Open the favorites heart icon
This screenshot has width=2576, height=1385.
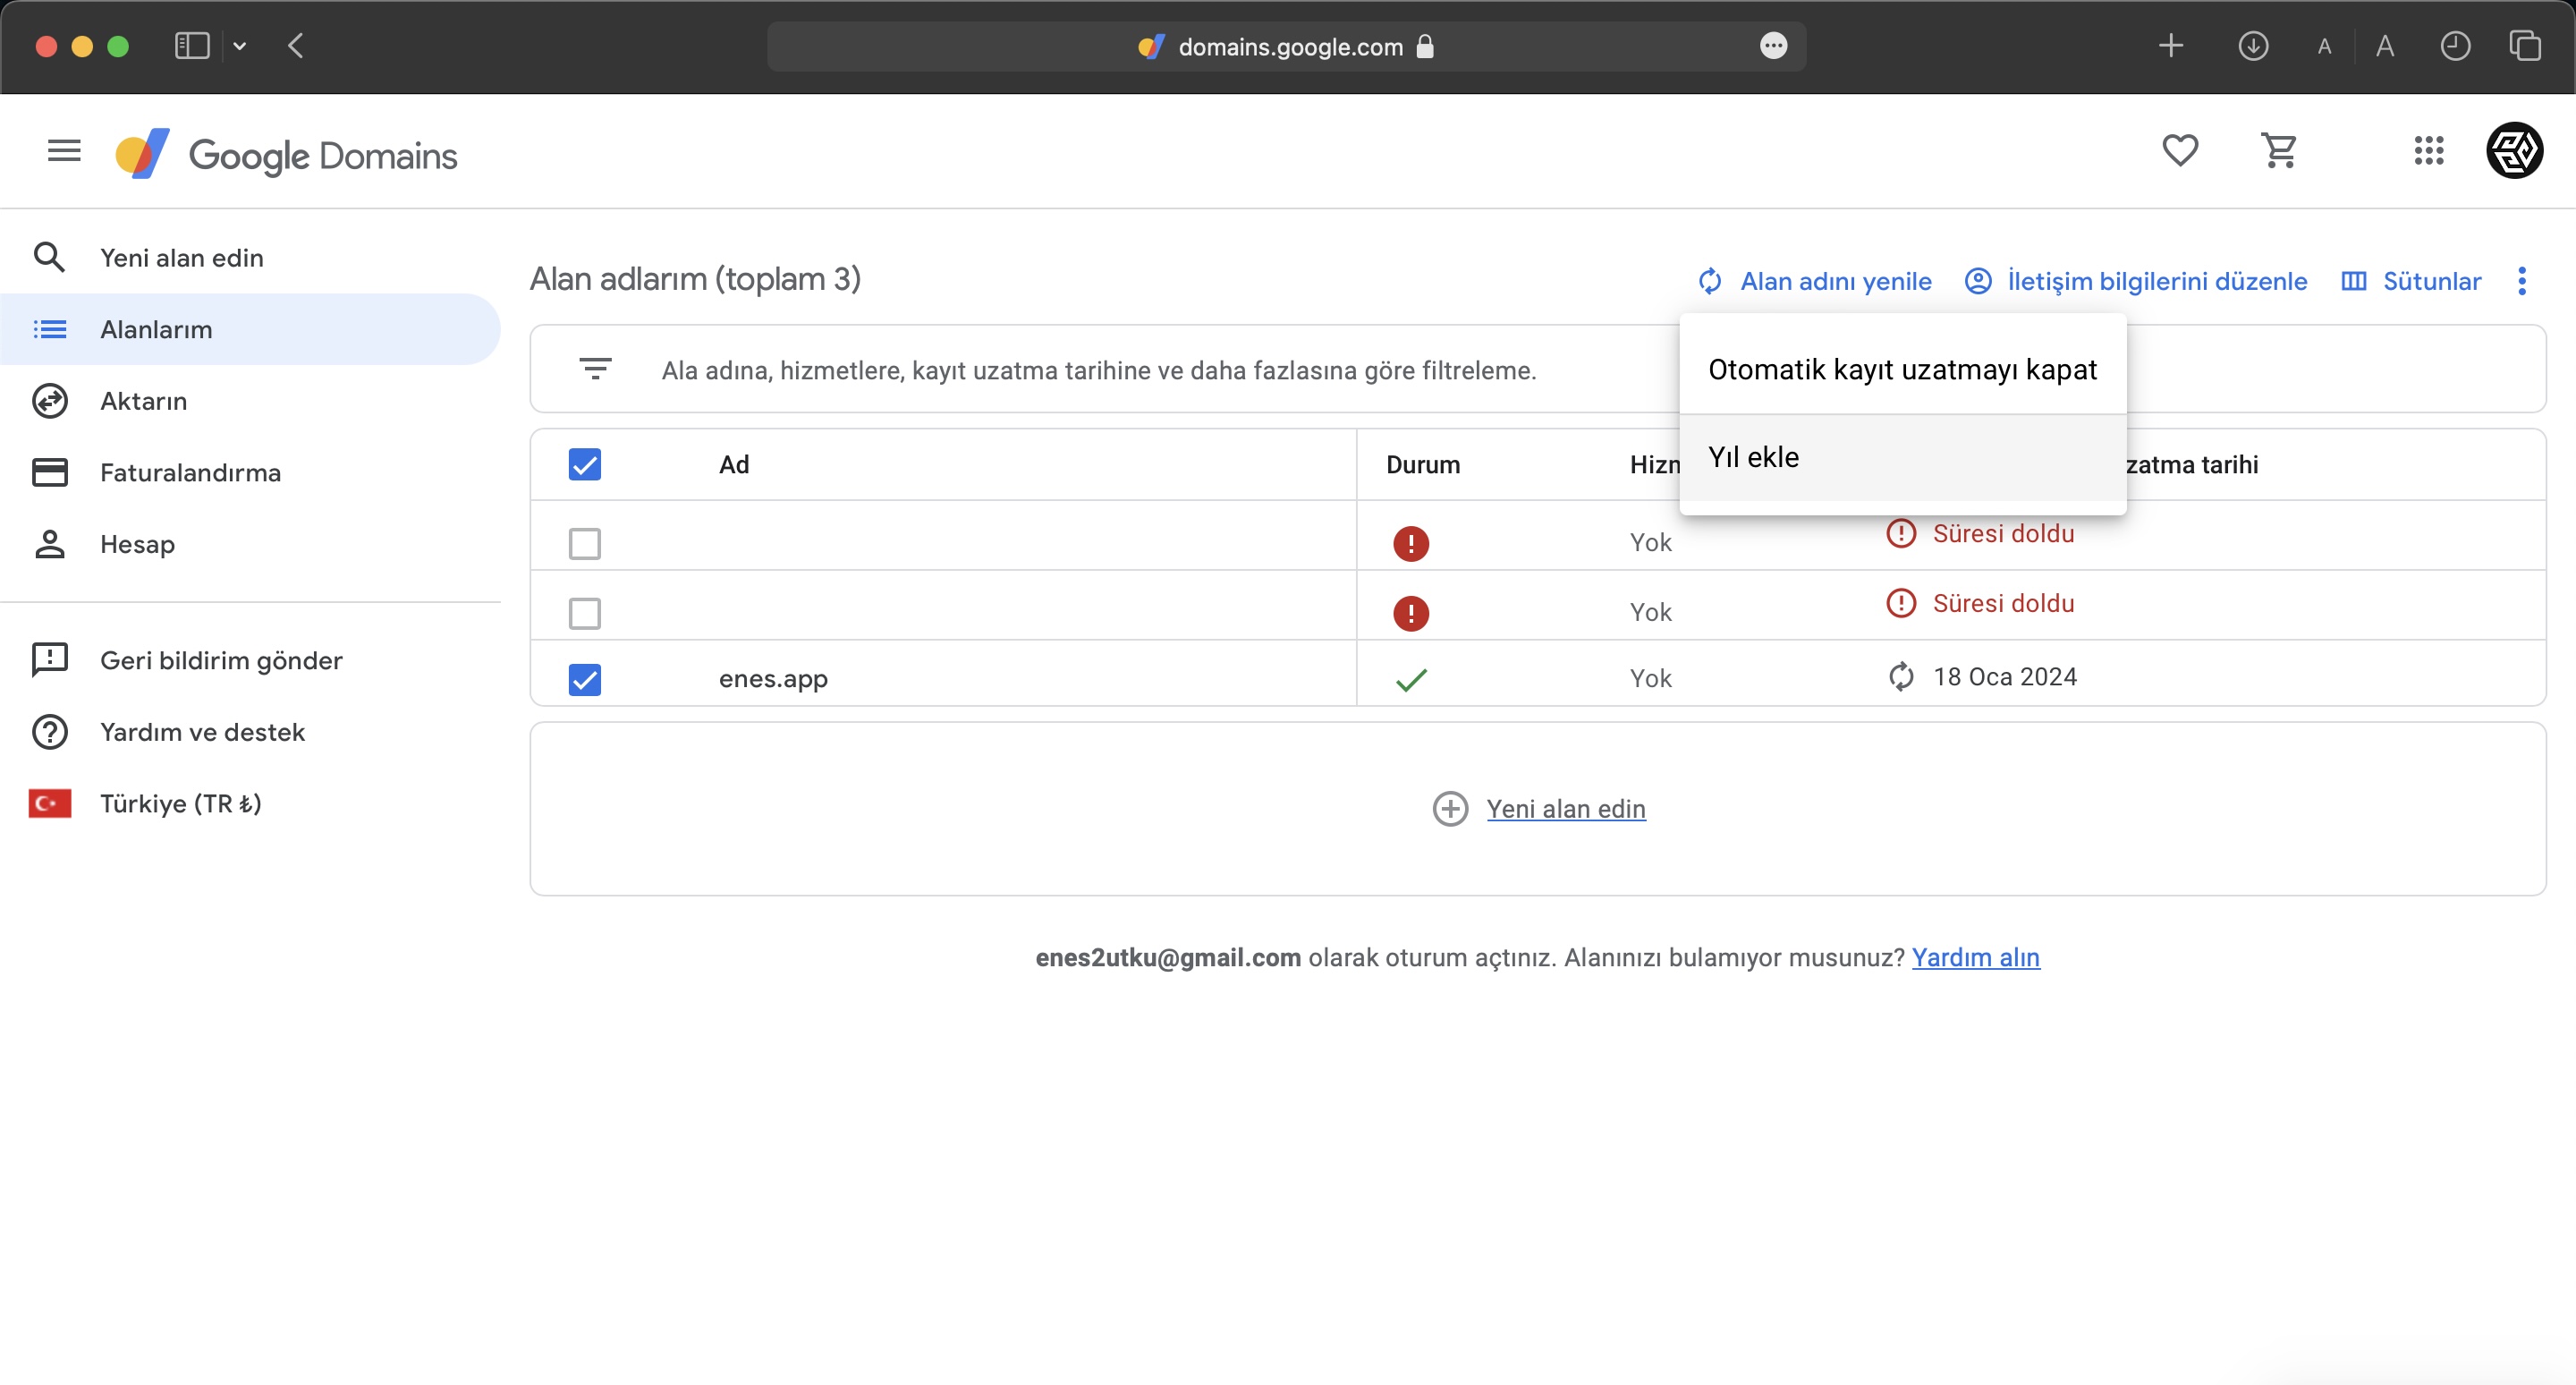(2180, 151)
